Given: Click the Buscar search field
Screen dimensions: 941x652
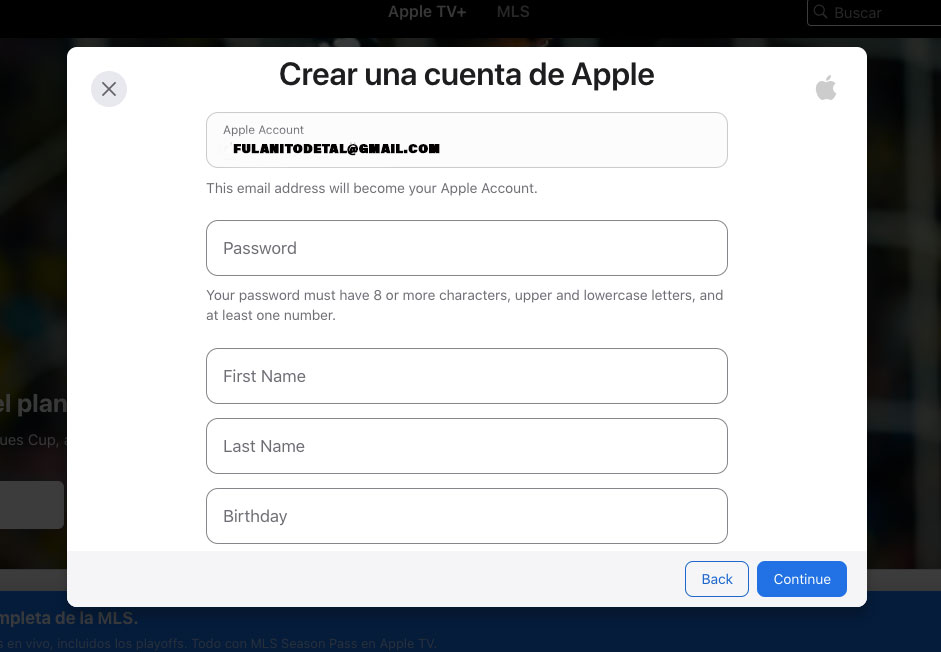Looking at the screenshot, I should (874, 12).
